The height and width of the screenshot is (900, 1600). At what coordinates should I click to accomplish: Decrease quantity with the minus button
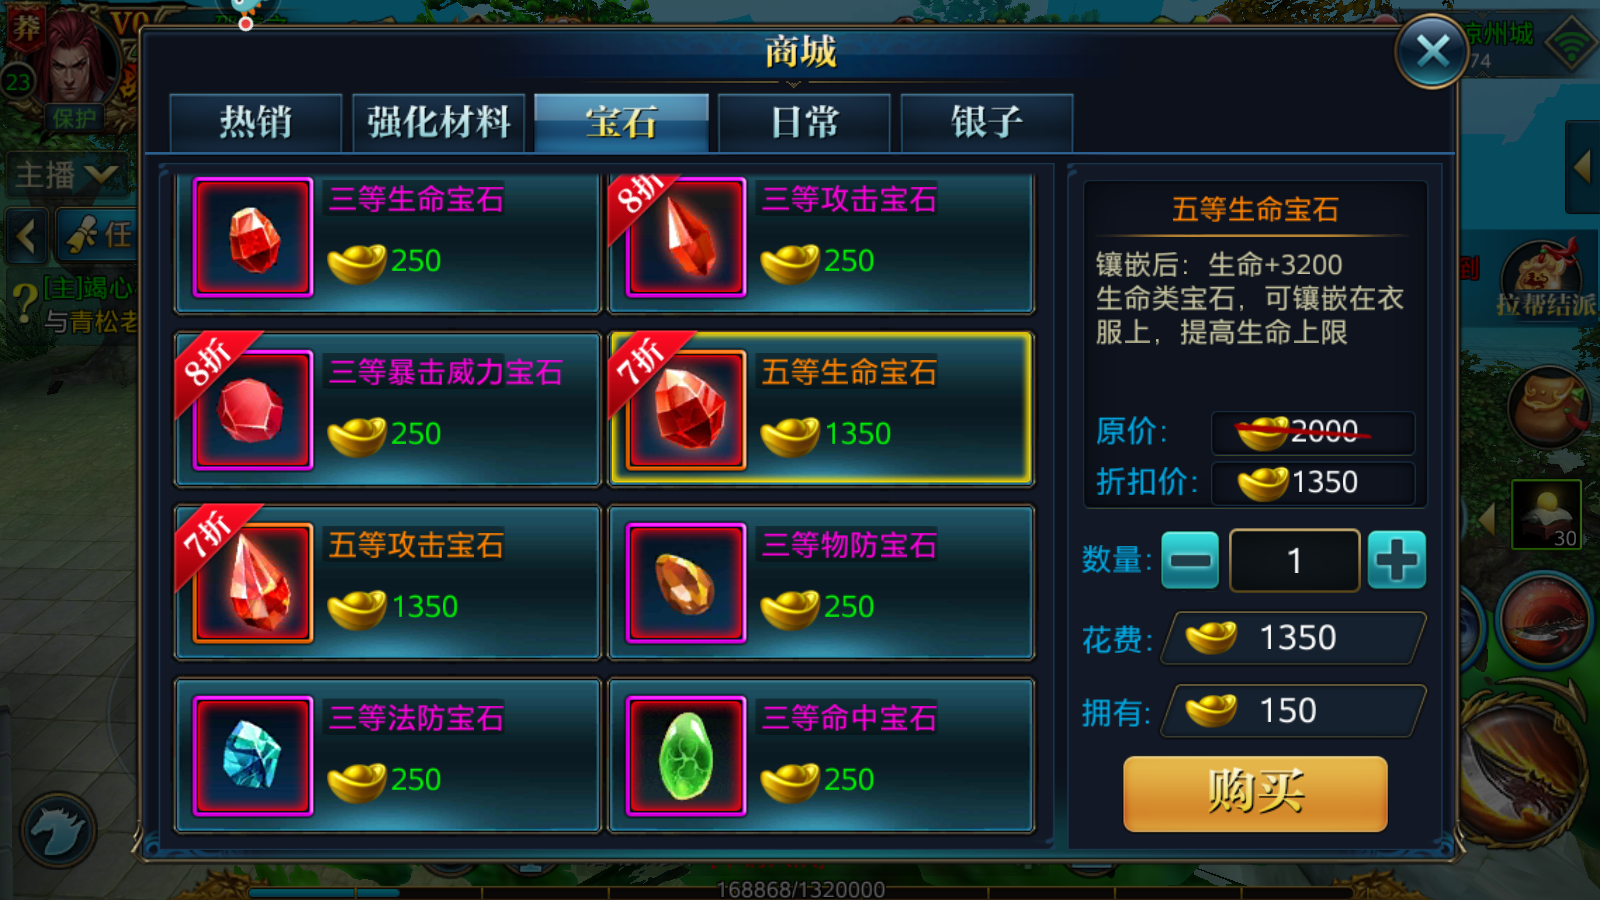point(1190,560)
